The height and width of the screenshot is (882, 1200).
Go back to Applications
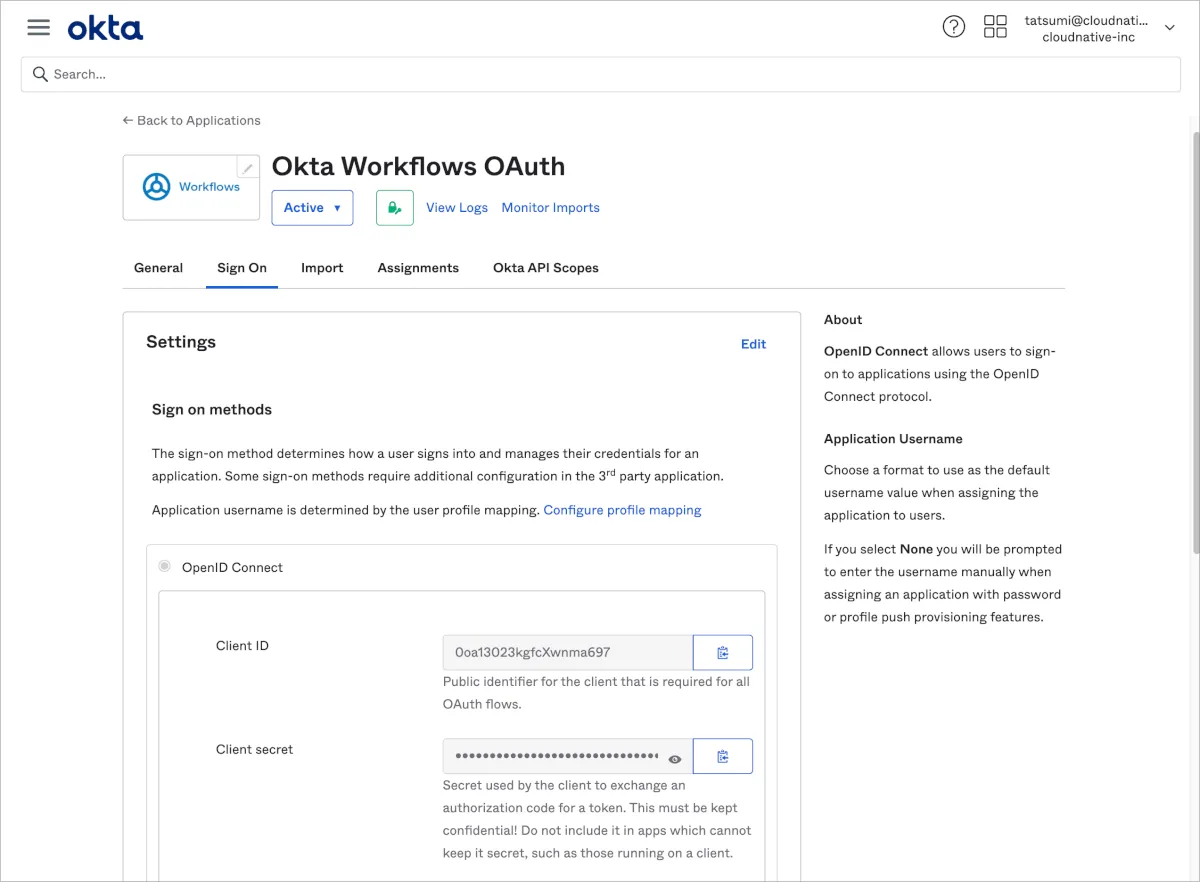(191, 121)
